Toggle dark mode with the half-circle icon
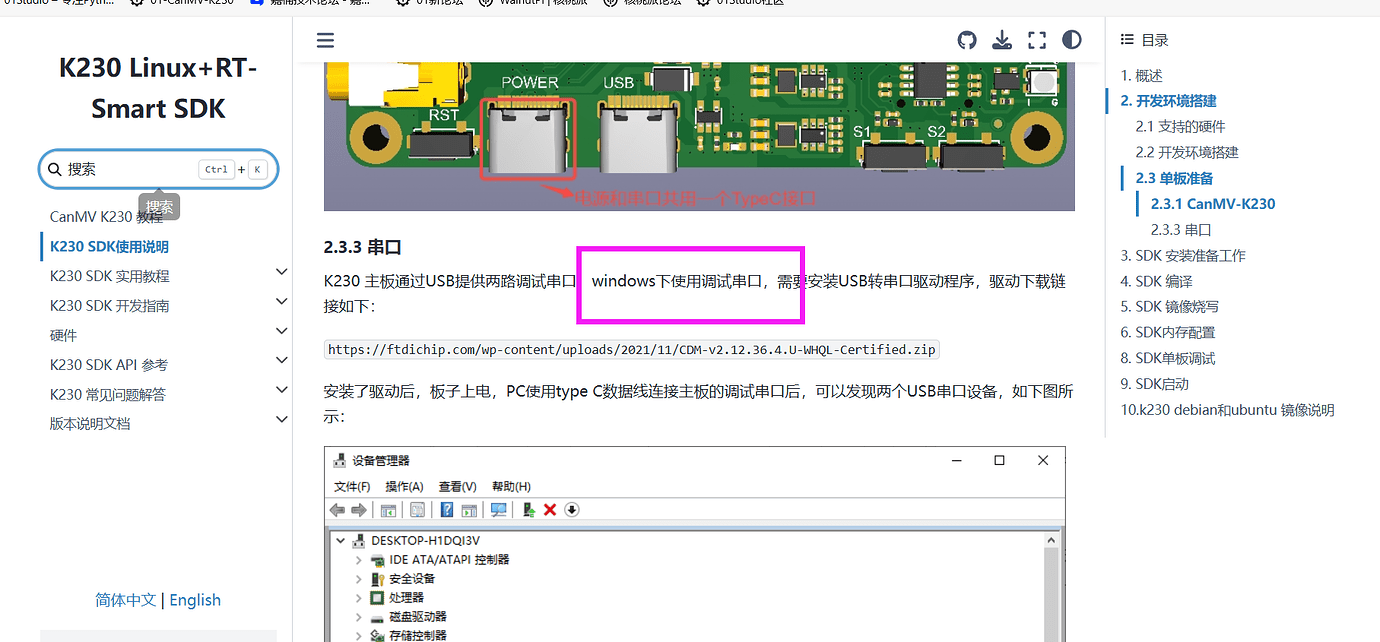This screenshot has height=642, width=1380. pyautogui.click(x=1071, y=40)
